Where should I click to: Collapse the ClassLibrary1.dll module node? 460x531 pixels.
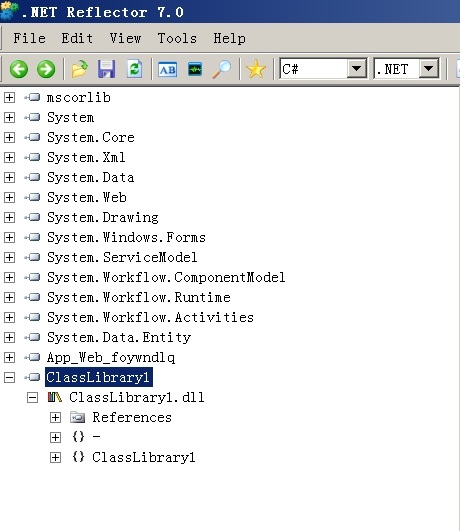click(32, 397)
